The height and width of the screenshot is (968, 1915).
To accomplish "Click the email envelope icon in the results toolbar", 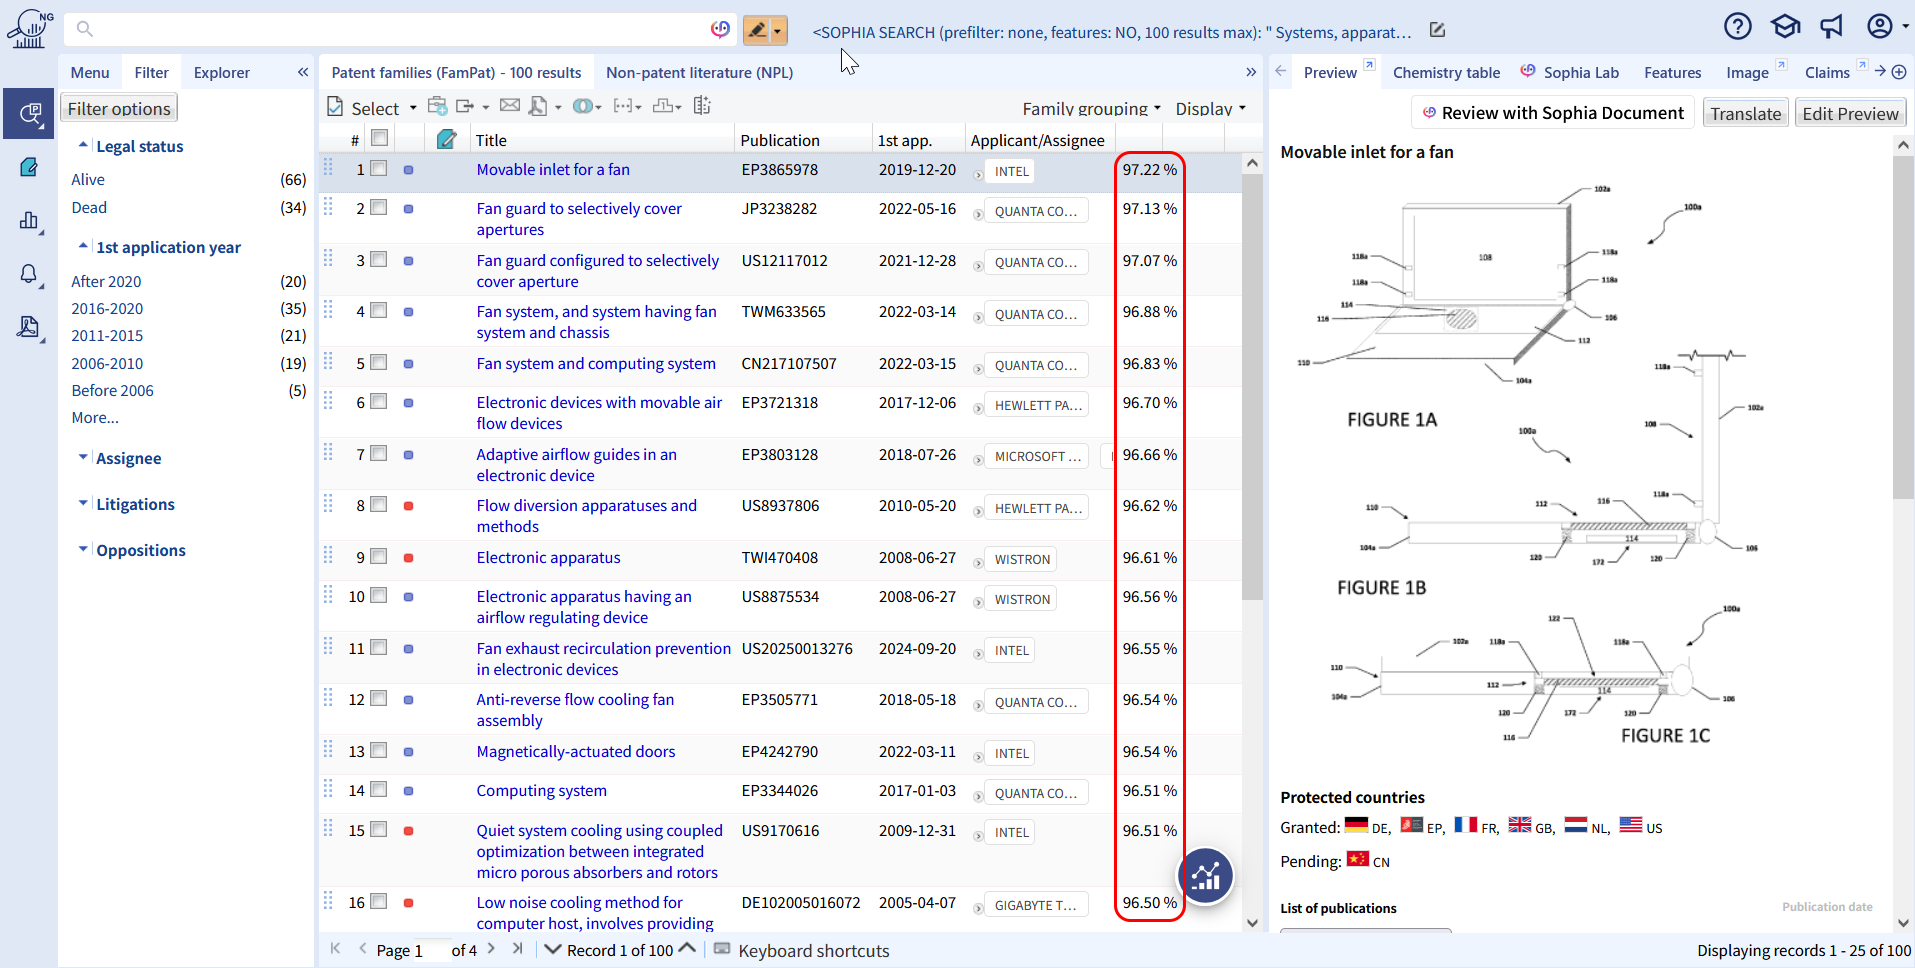I will (510, 106).
